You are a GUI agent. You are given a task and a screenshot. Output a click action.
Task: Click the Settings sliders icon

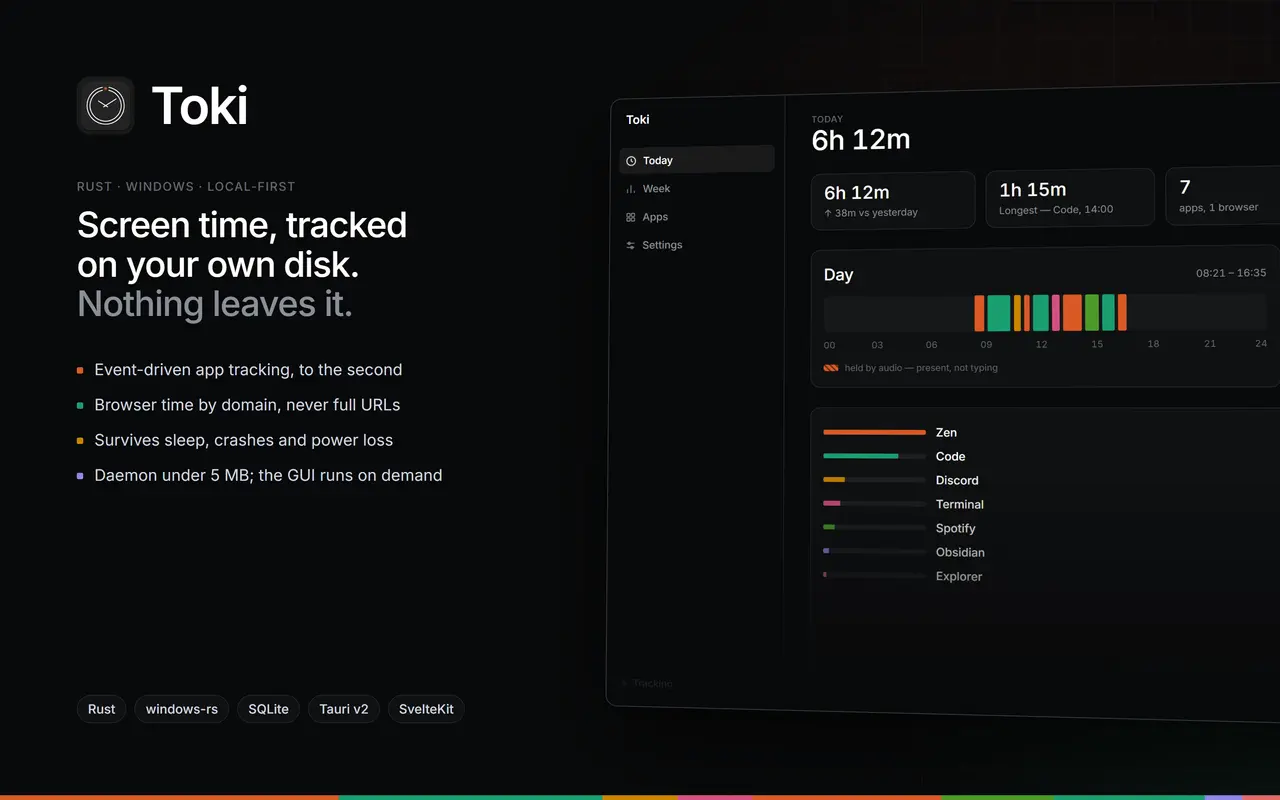point(631,245)
